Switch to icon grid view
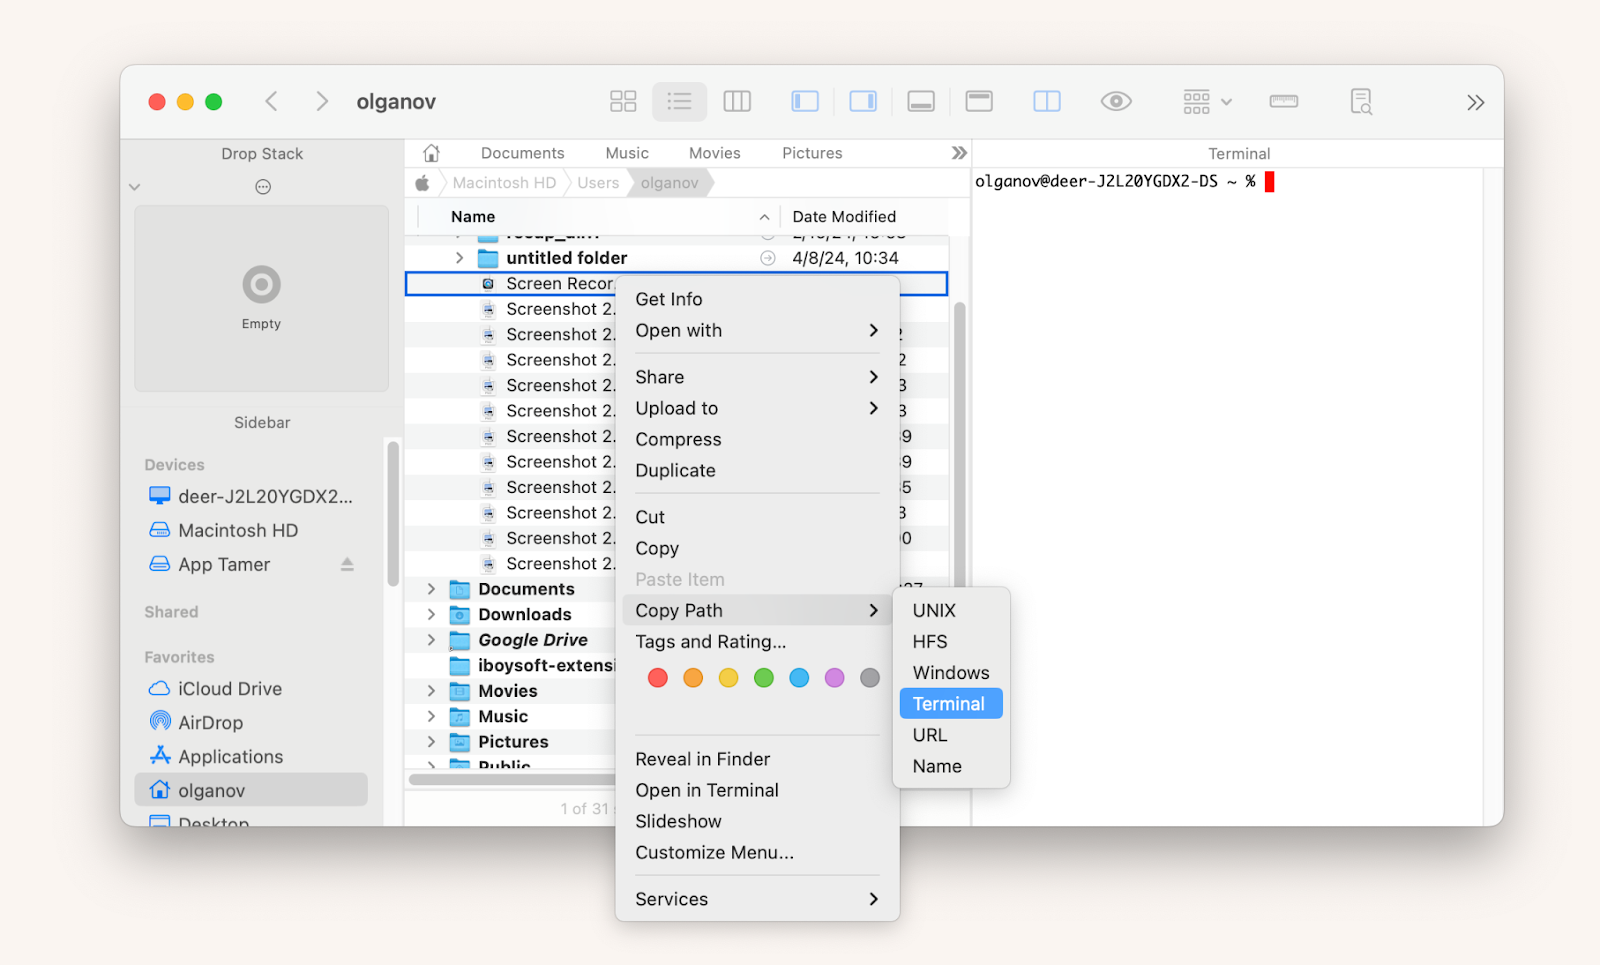 click(x=623, y=101)
